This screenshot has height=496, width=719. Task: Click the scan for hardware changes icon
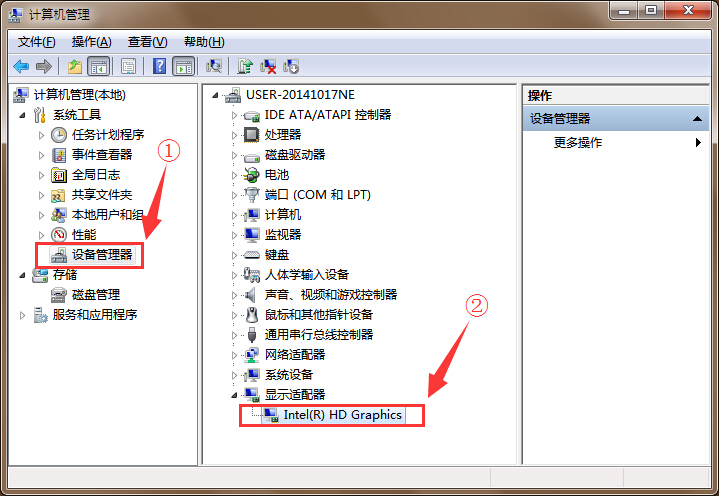(x=214, y=66)
